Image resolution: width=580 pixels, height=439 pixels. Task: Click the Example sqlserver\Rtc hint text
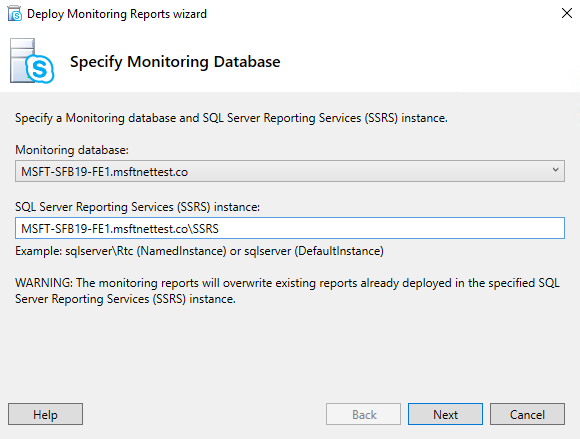click(x=199, y=251)
